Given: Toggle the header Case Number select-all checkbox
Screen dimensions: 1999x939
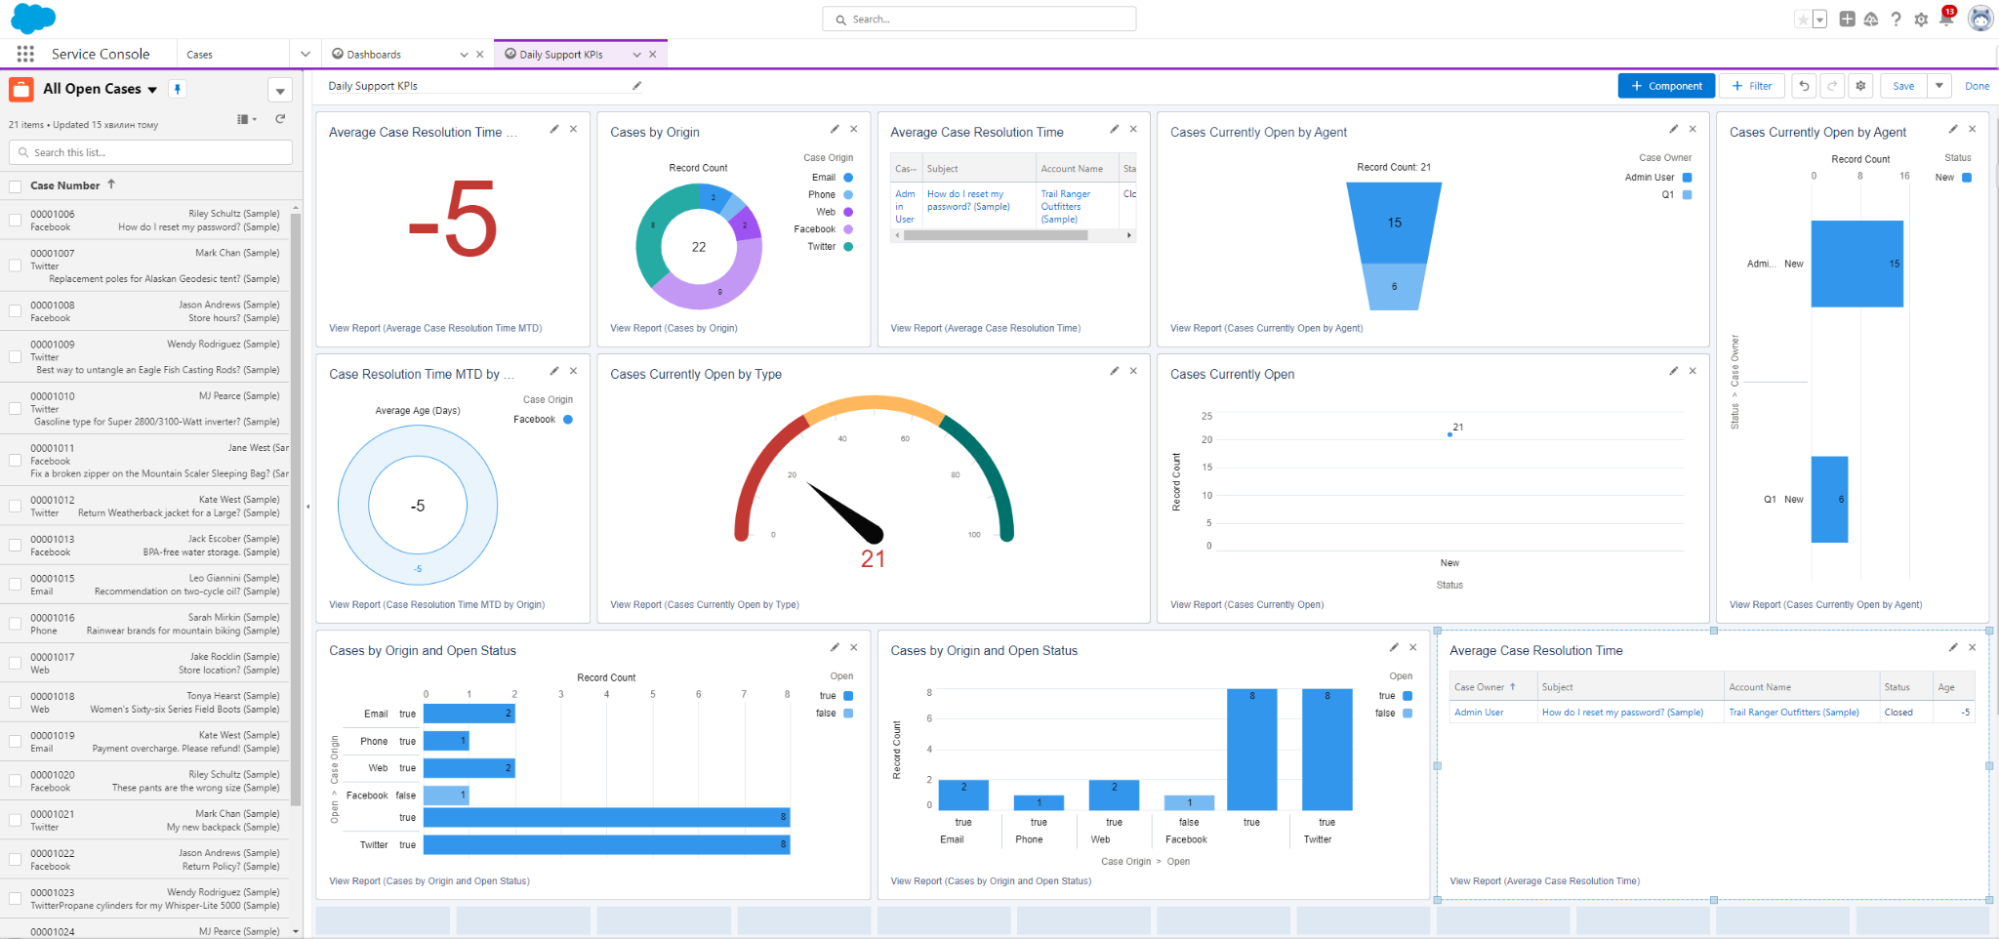Looking at the screenshot, I should tap(14, 185).
